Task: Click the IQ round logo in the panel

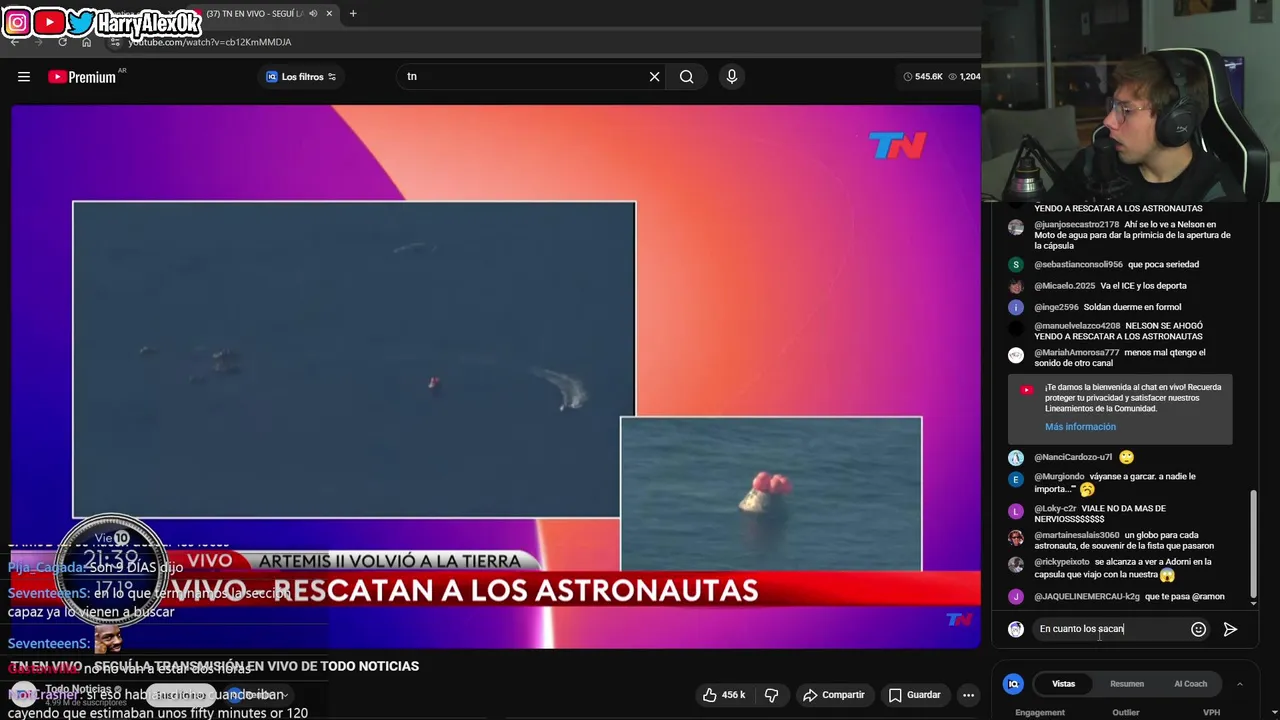Action: point(1013,684)
